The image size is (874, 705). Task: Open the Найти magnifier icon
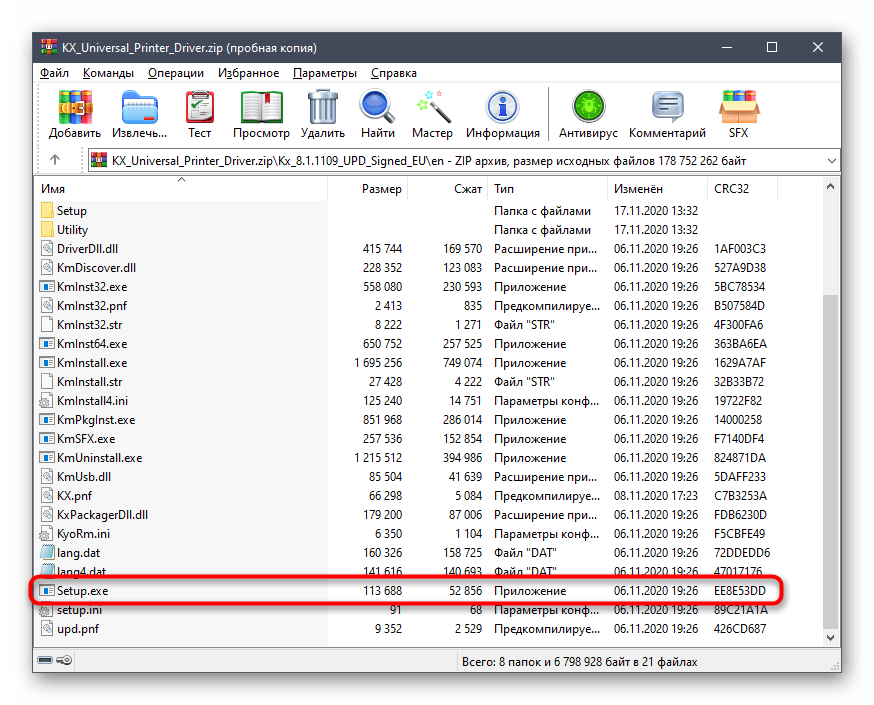click(x=377, y=107)
